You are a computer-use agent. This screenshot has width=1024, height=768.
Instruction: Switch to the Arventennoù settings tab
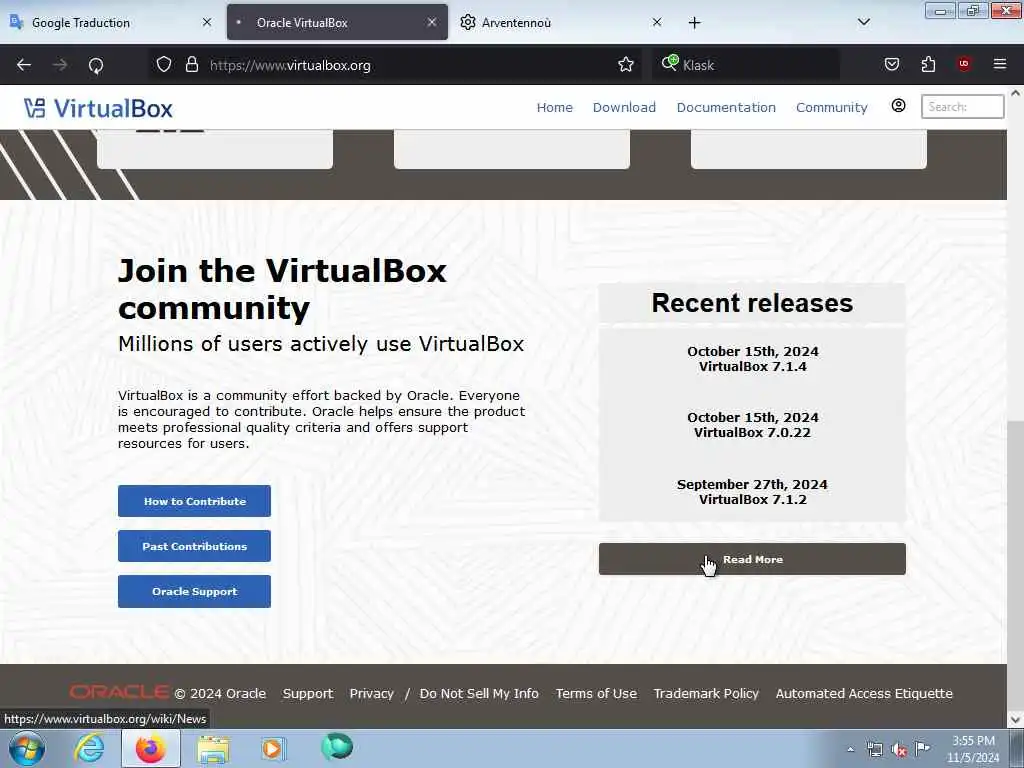[x=562, y=22]
